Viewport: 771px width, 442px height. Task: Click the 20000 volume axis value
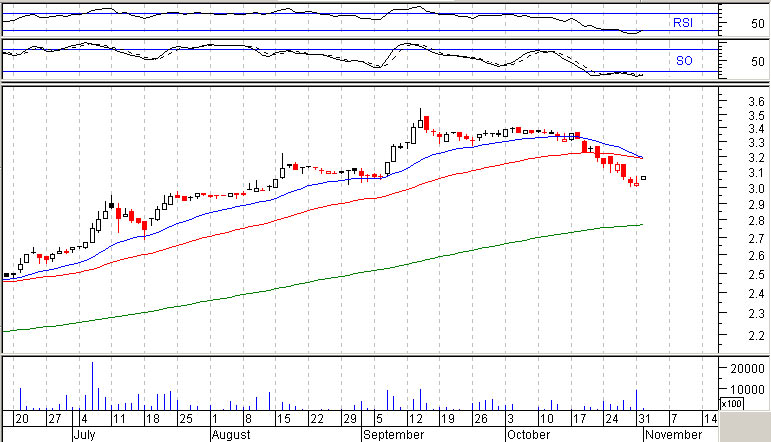pos(747,369)
